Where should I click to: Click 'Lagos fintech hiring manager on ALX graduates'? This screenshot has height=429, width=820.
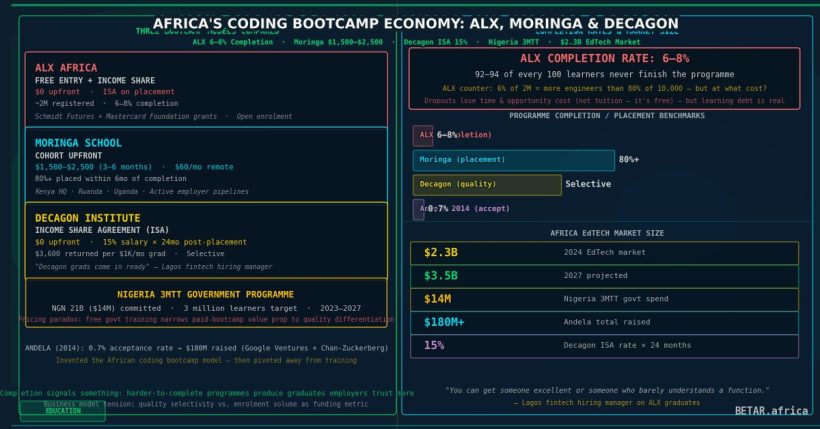(x=607, y=403)
